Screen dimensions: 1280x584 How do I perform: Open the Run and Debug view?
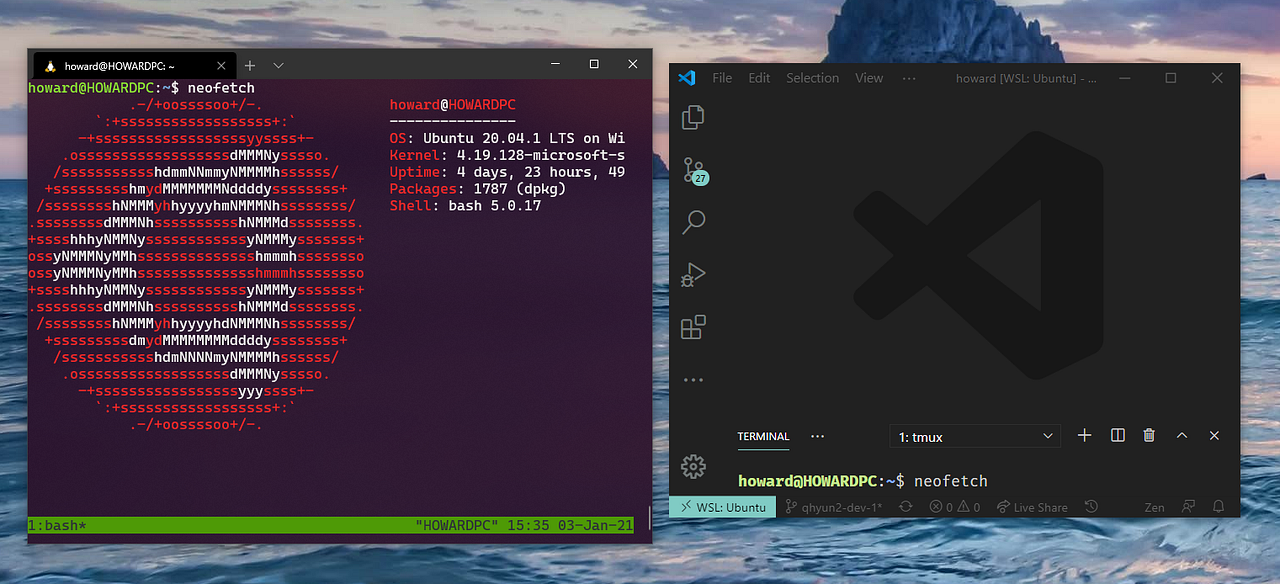(693, 274)
